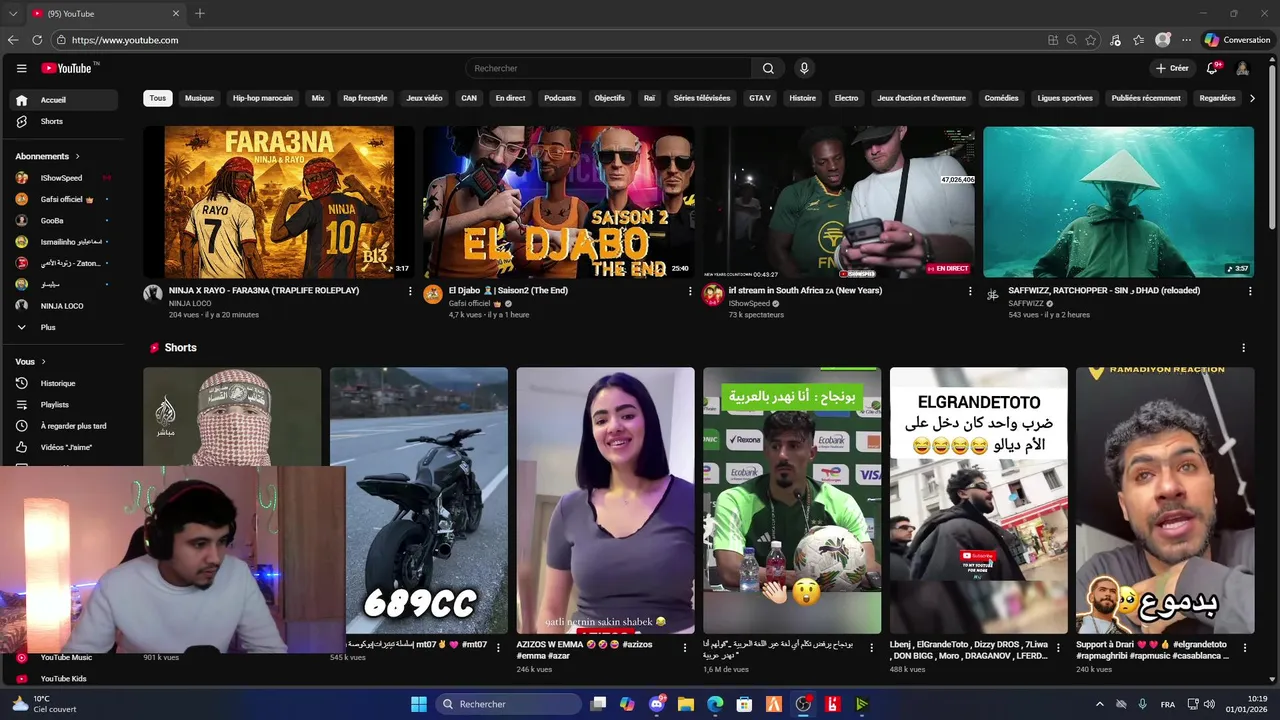Select the Tous filter chip
1280x720 pixels.
pos(158,98)
